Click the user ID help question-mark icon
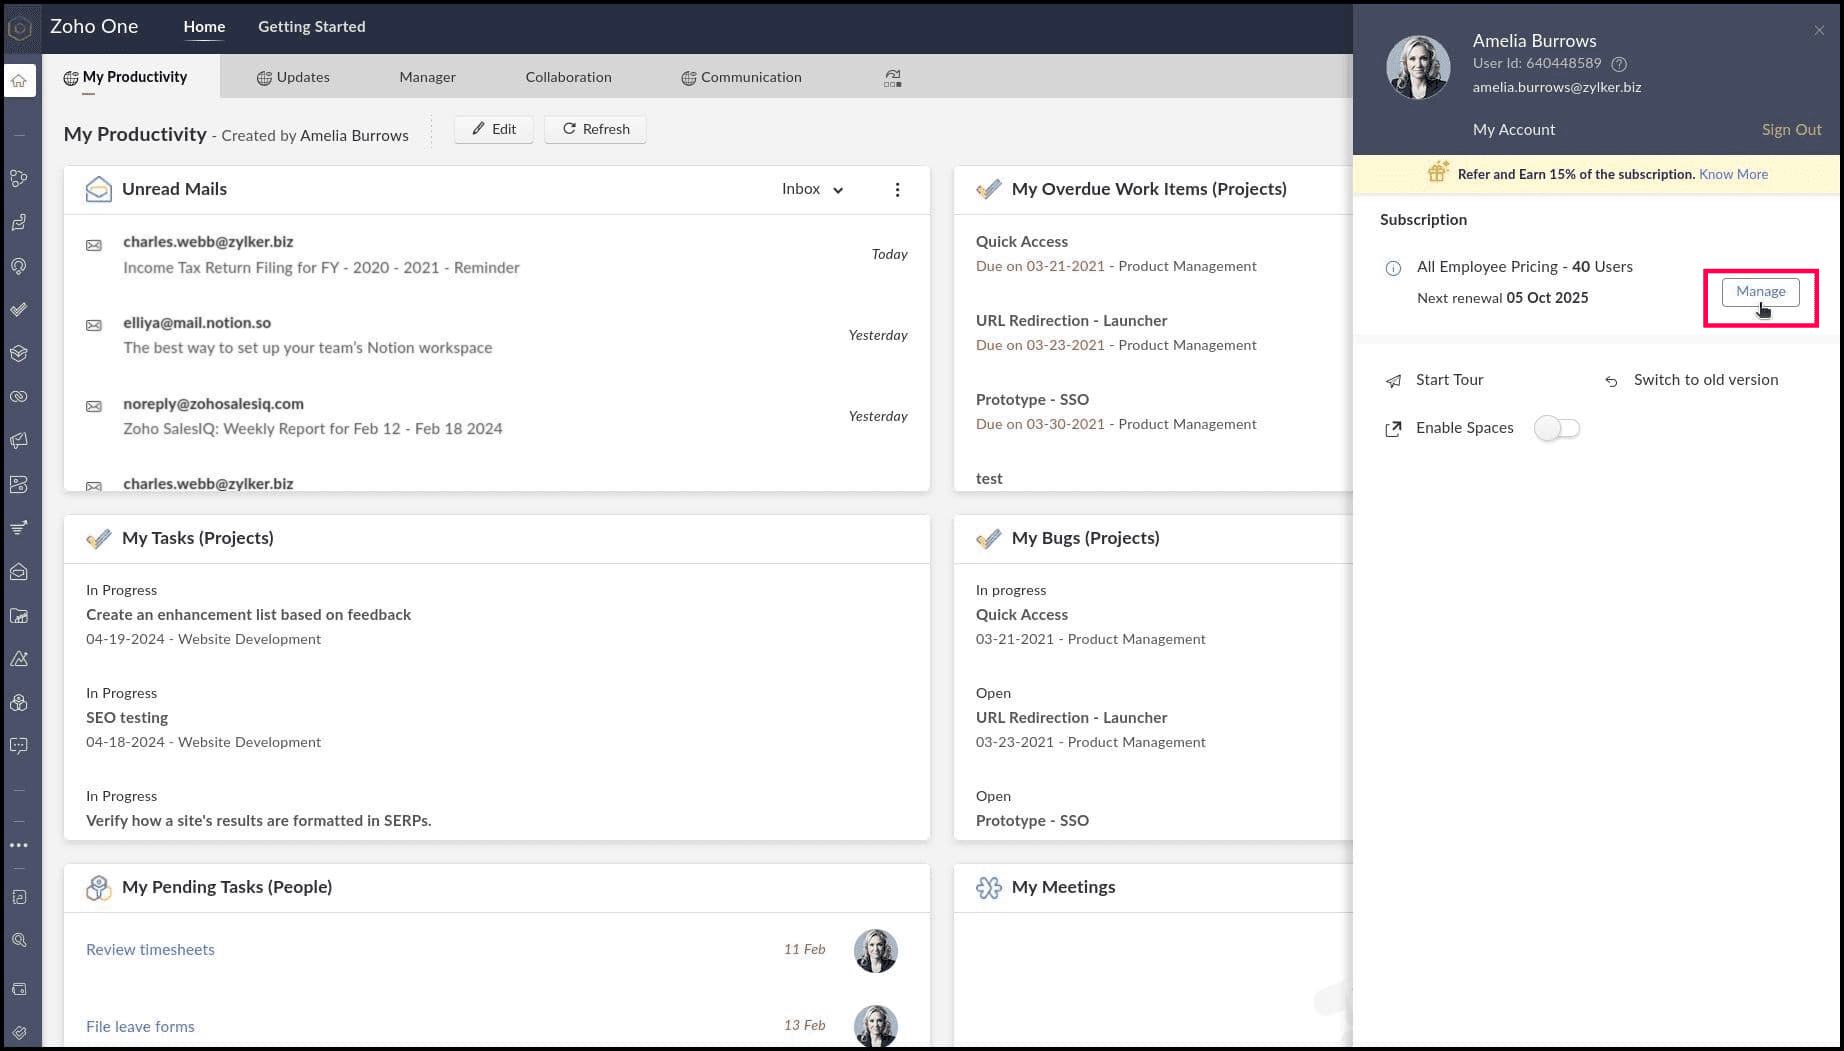This screenshot has width=1844, height=1051. (x=1619, y=64)
